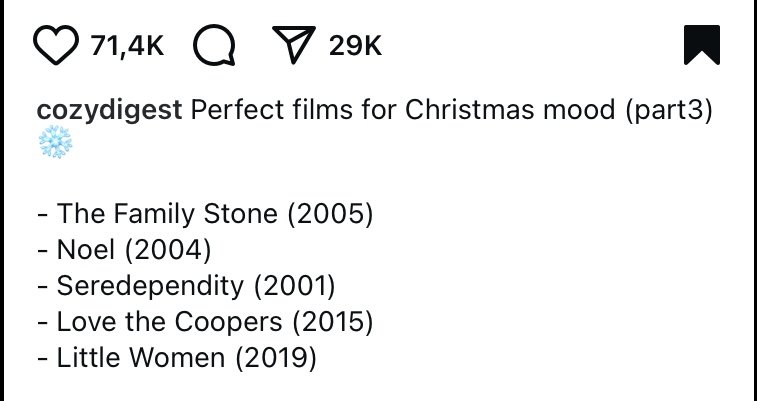Viewport: 757px width, 401px height.
Task: Click the '(part3)' text in the caption
Action: click(x=669, y=111)
